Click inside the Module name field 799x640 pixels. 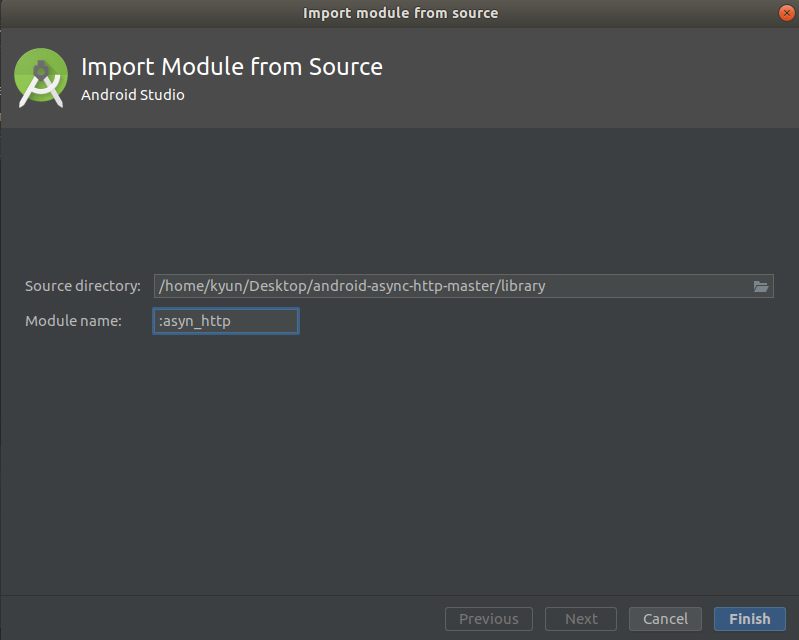point(226,321)
